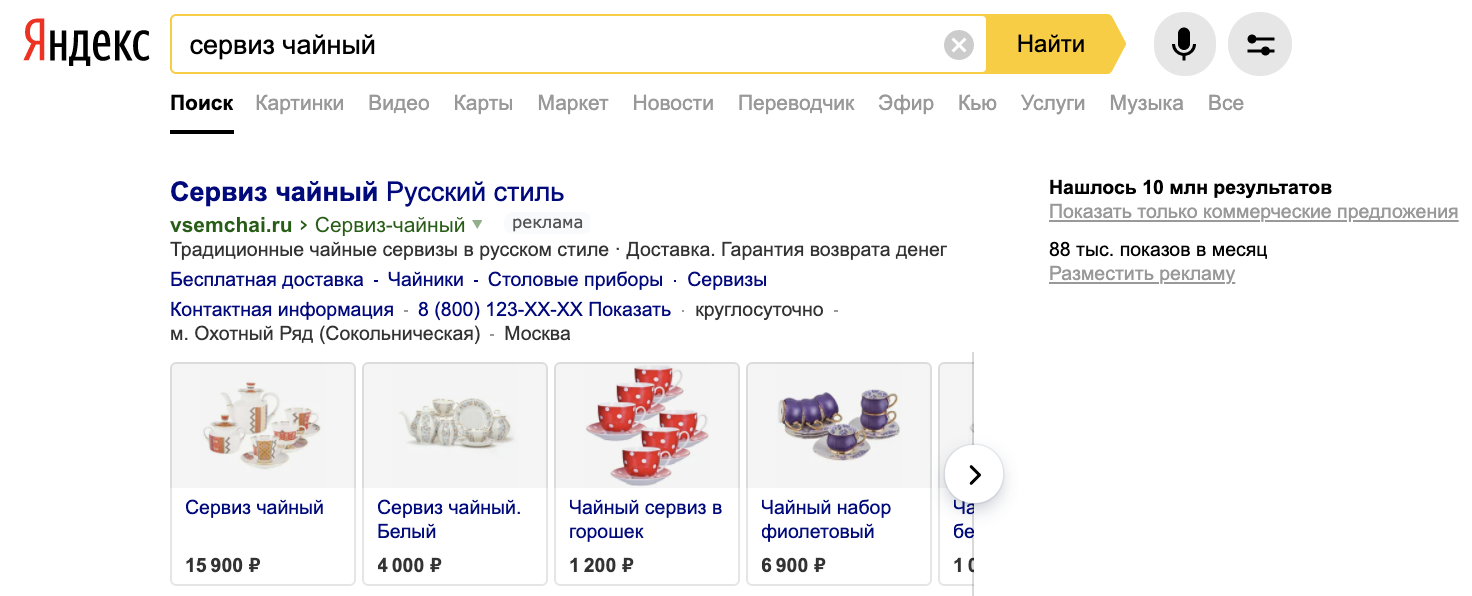Start voice search with microphone

pyautogui.click(x=1184, y=45)
